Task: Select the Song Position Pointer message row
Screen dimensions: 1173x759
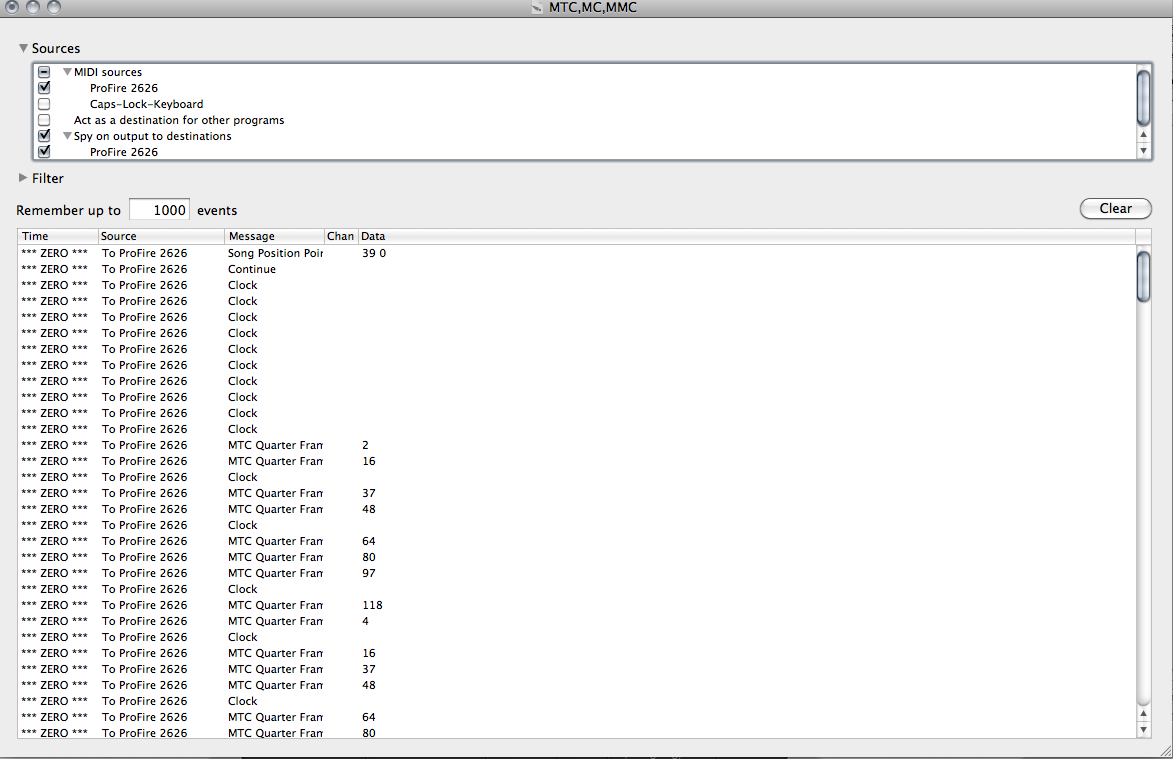Action: [576, 253]
